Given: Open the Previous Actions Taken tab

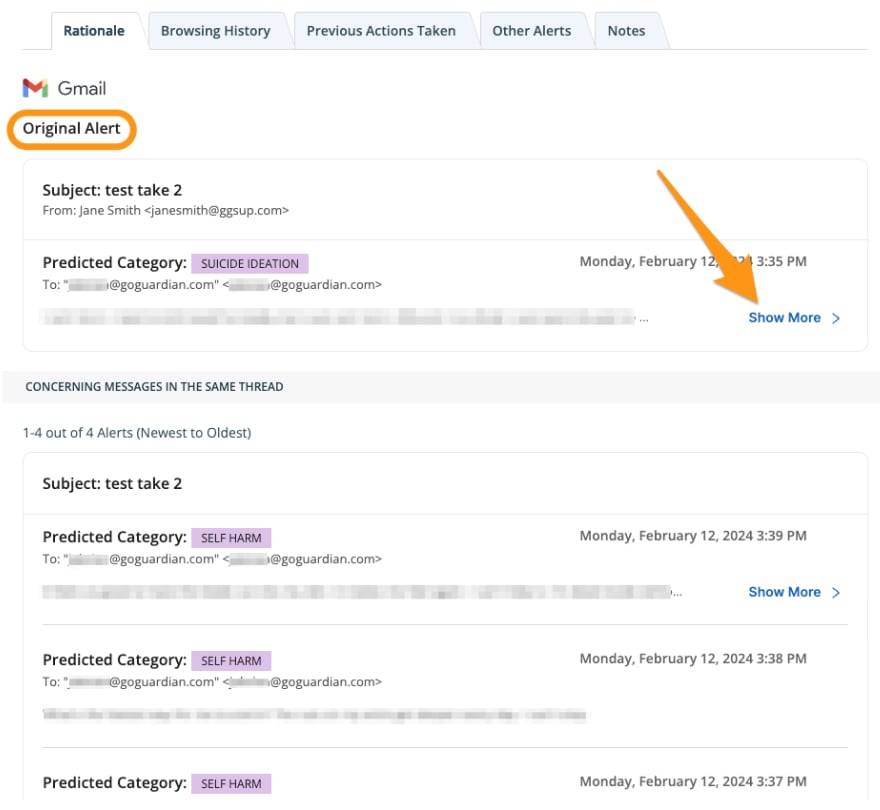Looking at the screenshot, I should (381, 31).
